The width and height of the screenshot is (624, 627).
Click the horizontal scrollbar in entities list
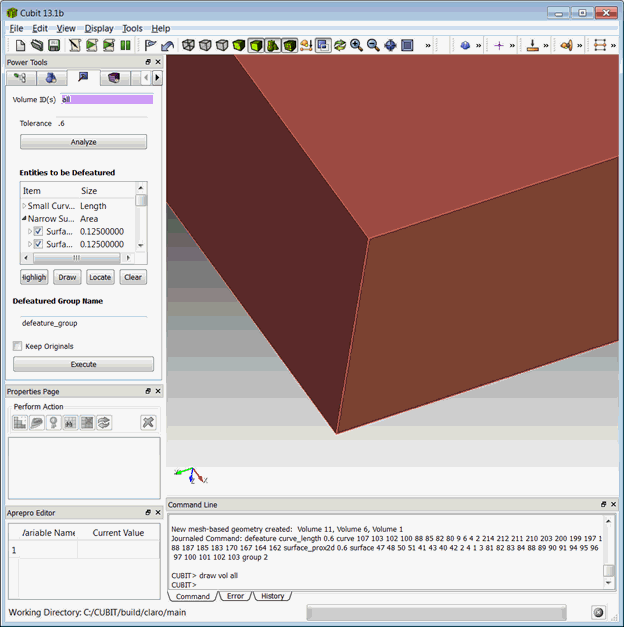76,257
